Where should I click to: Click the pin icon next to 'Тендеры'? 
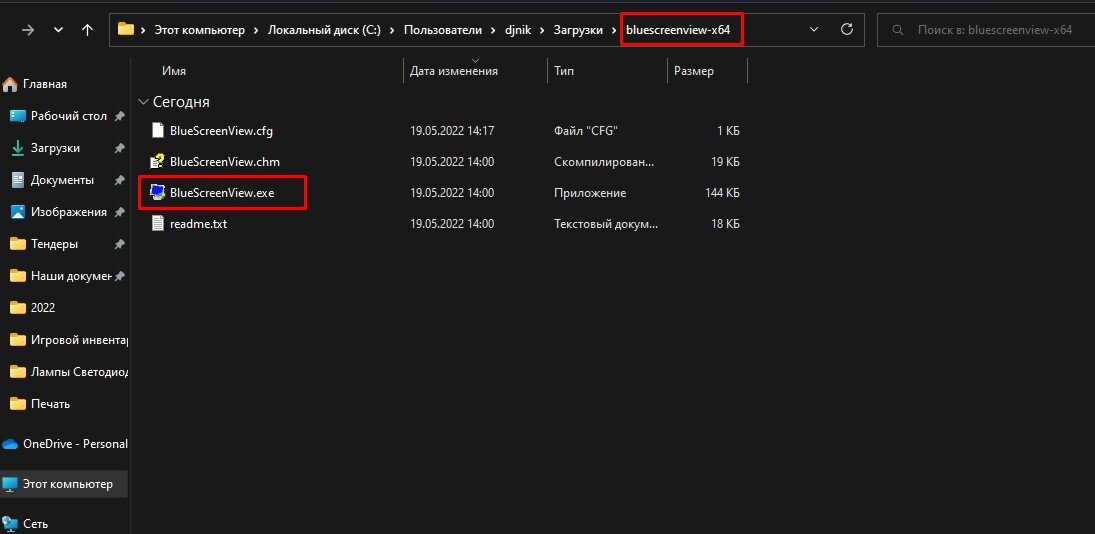[119, 244]
